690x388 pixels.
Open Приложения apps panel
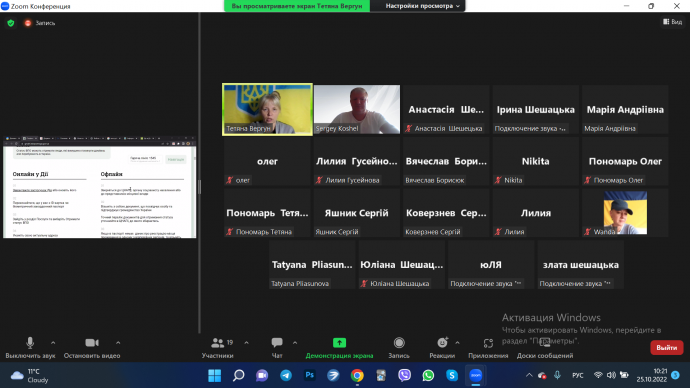488,348
